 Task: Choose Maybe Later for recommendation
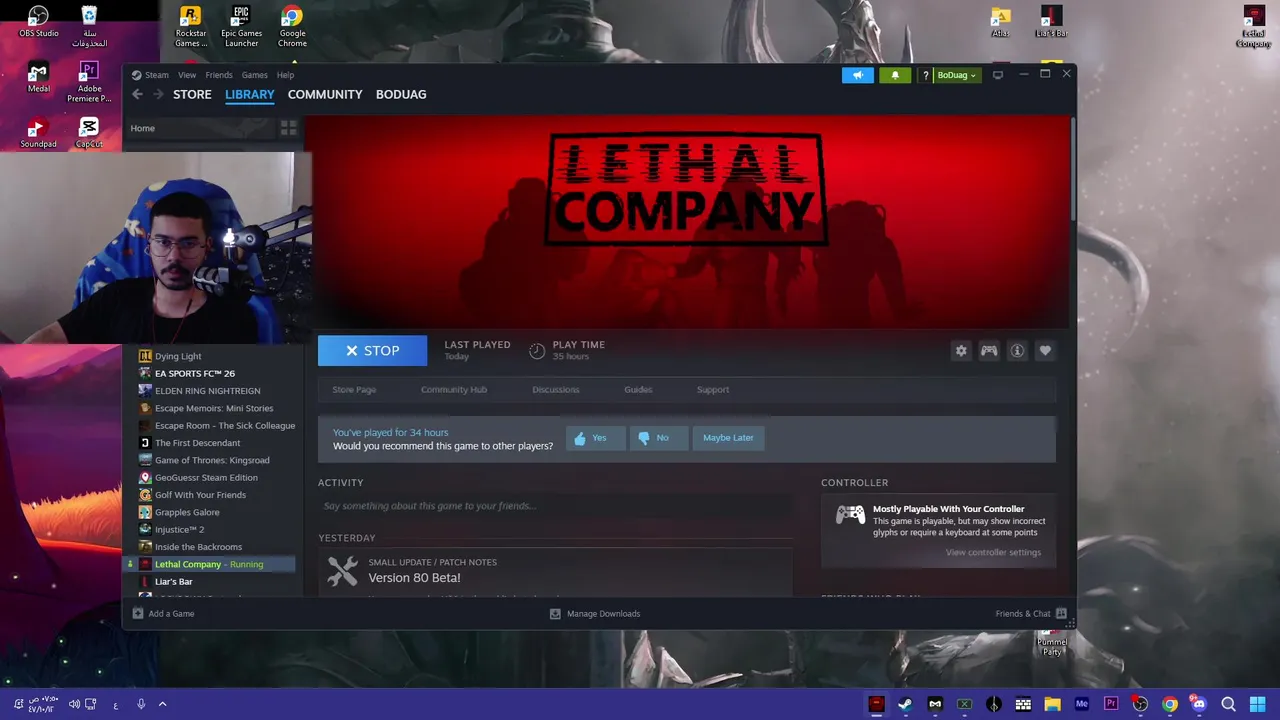[728, 438]
